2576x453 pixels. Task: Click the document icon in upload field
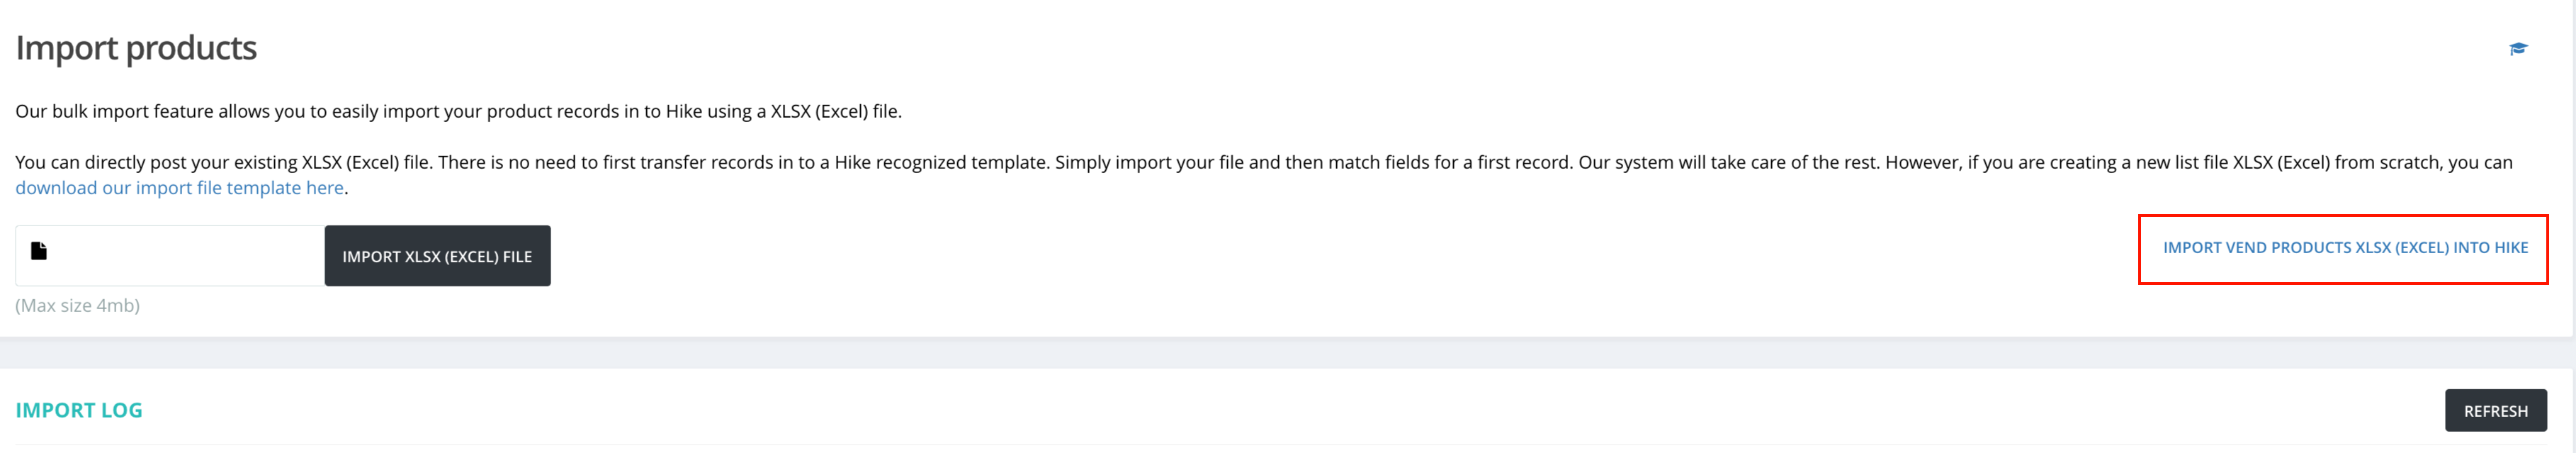(x=39, y=250)
